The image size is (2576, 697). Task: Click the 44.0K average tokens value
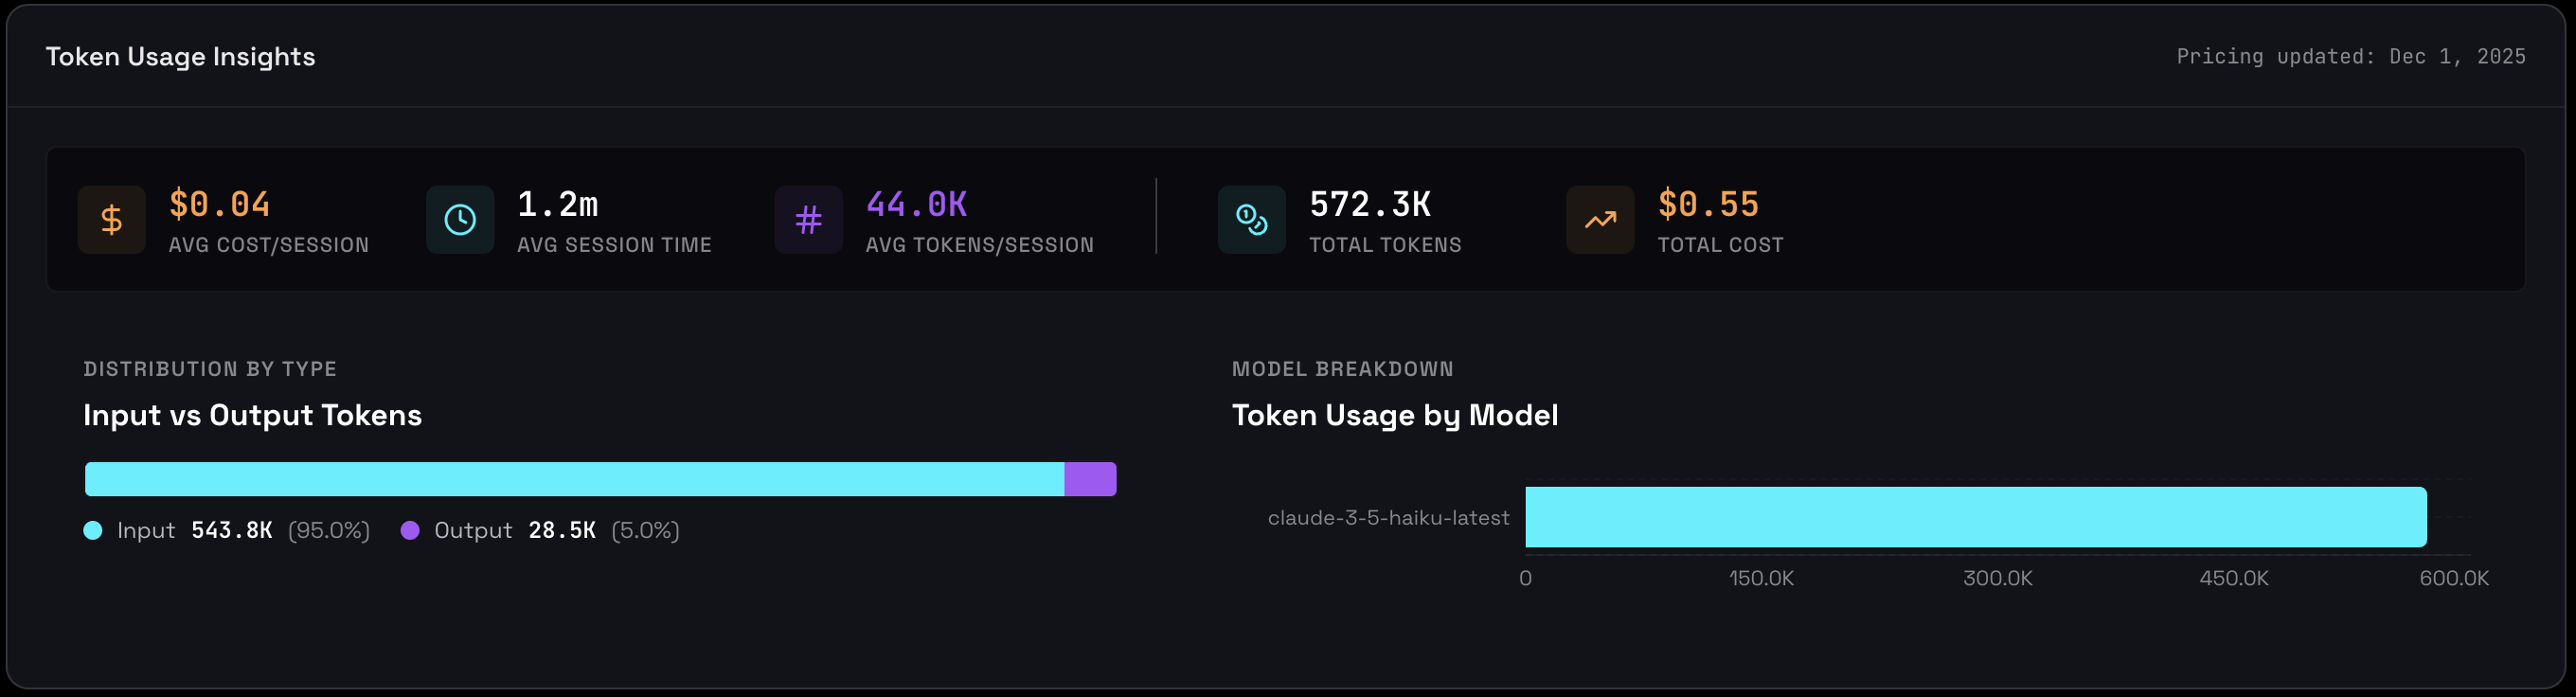[915, 204]
